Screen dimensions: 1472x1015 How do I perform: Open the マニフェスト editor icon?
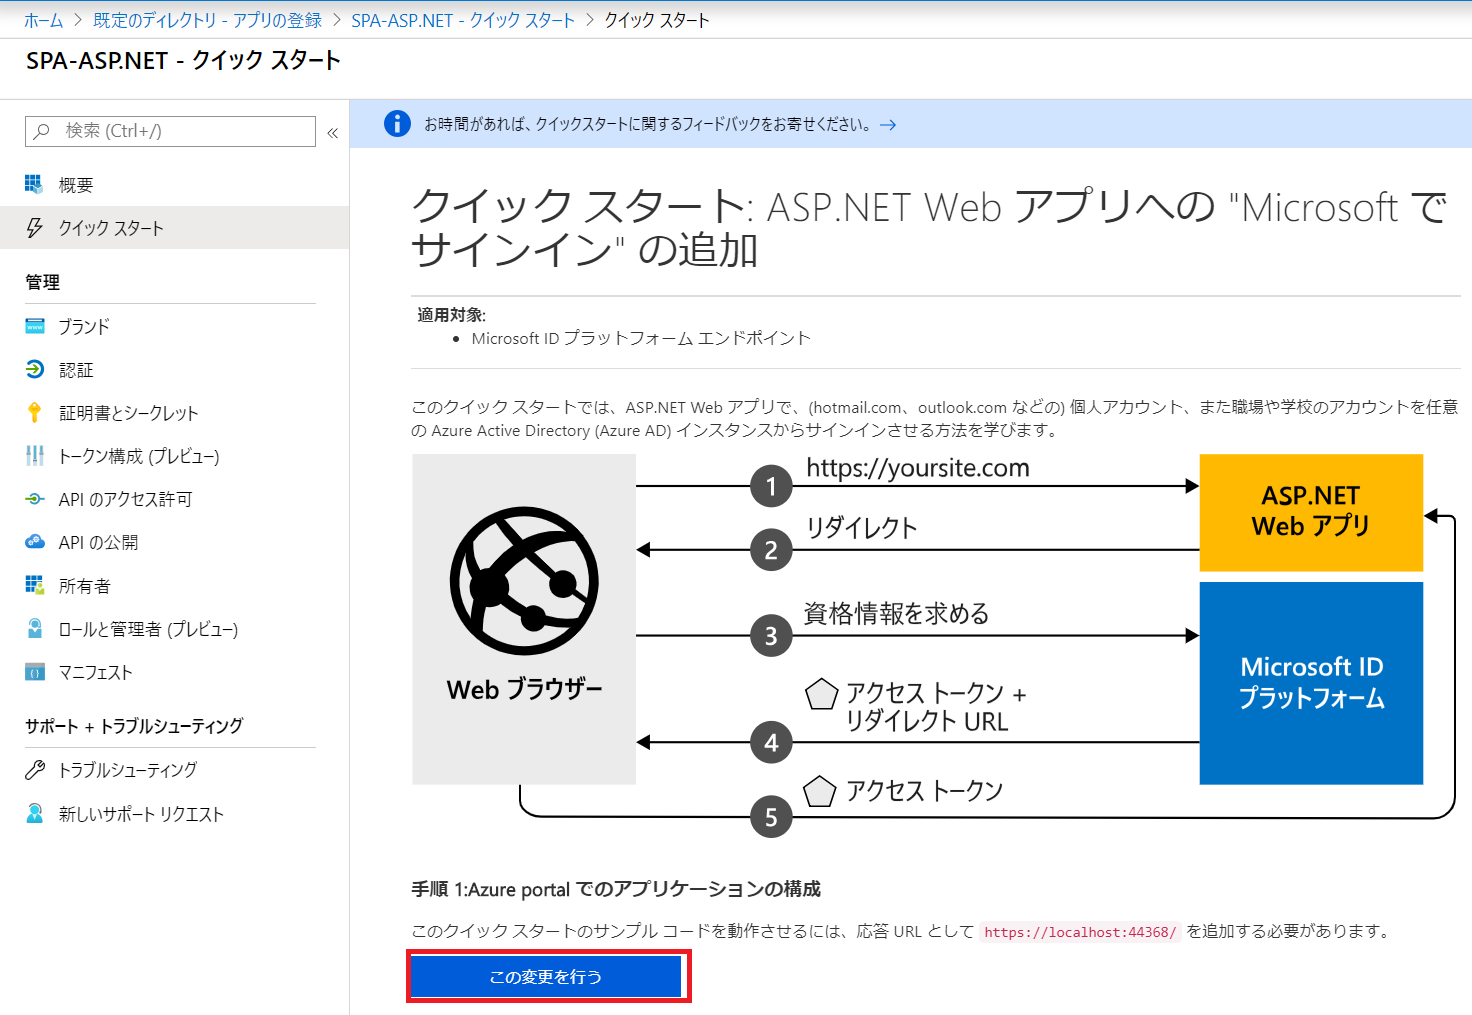[x=33, y=672]
